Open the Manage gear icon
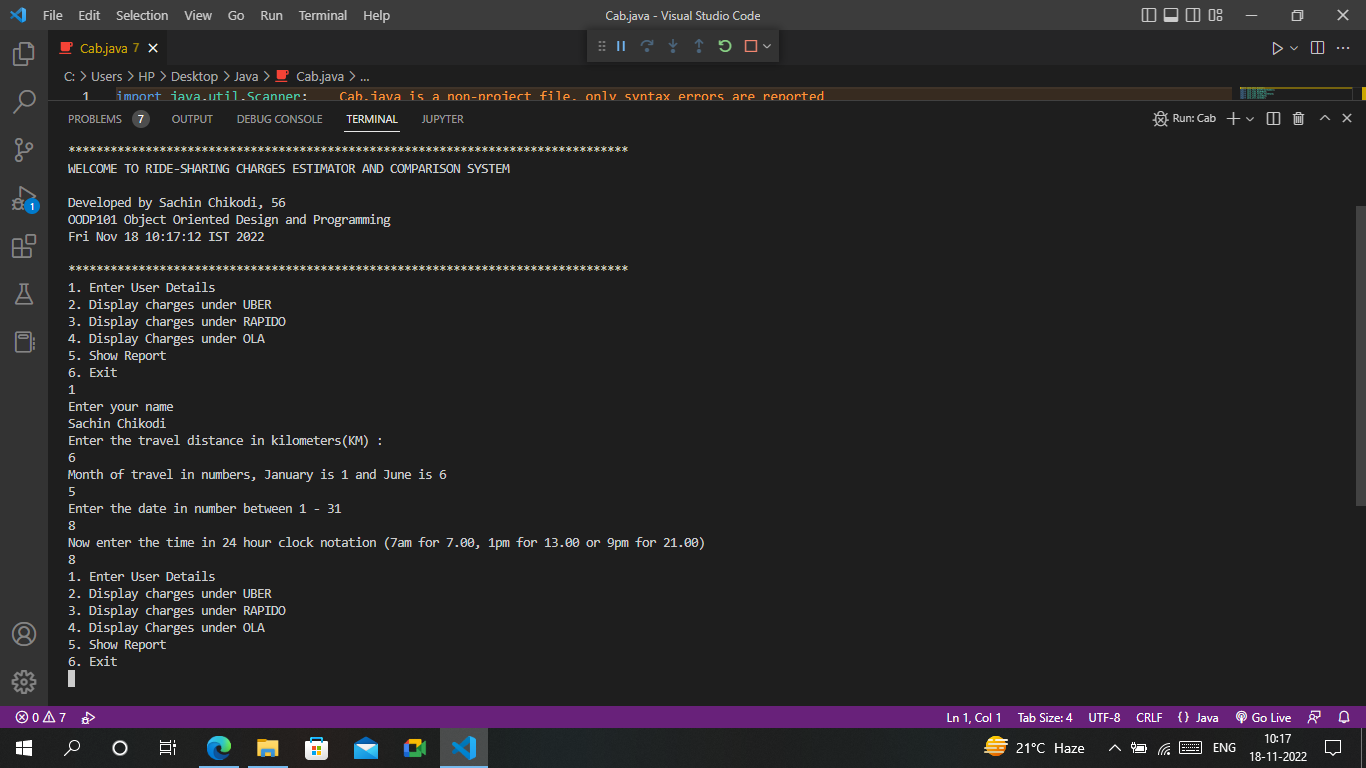This screenshot has height=768, width=1366. pos(24,682)
